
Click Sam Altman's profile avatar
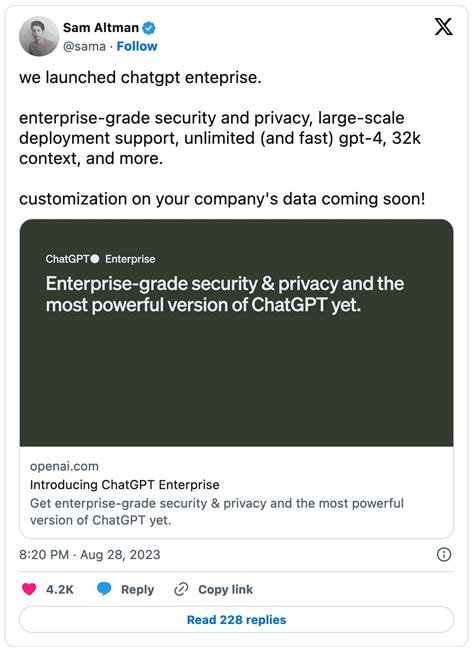(x=39, y=36)
